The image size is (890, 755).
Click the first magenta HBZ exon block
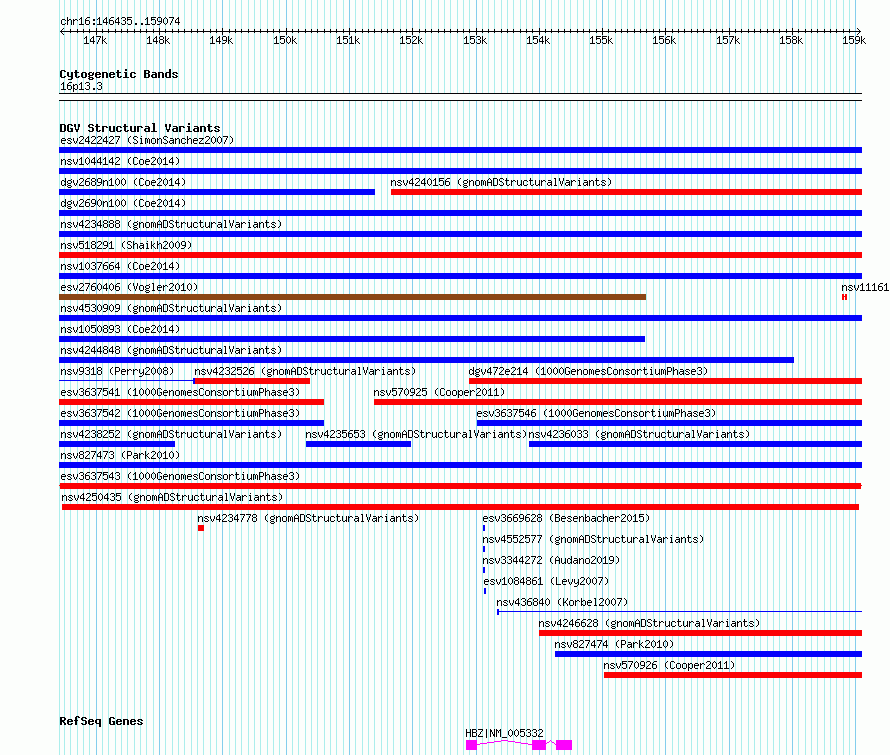[471, 745]
